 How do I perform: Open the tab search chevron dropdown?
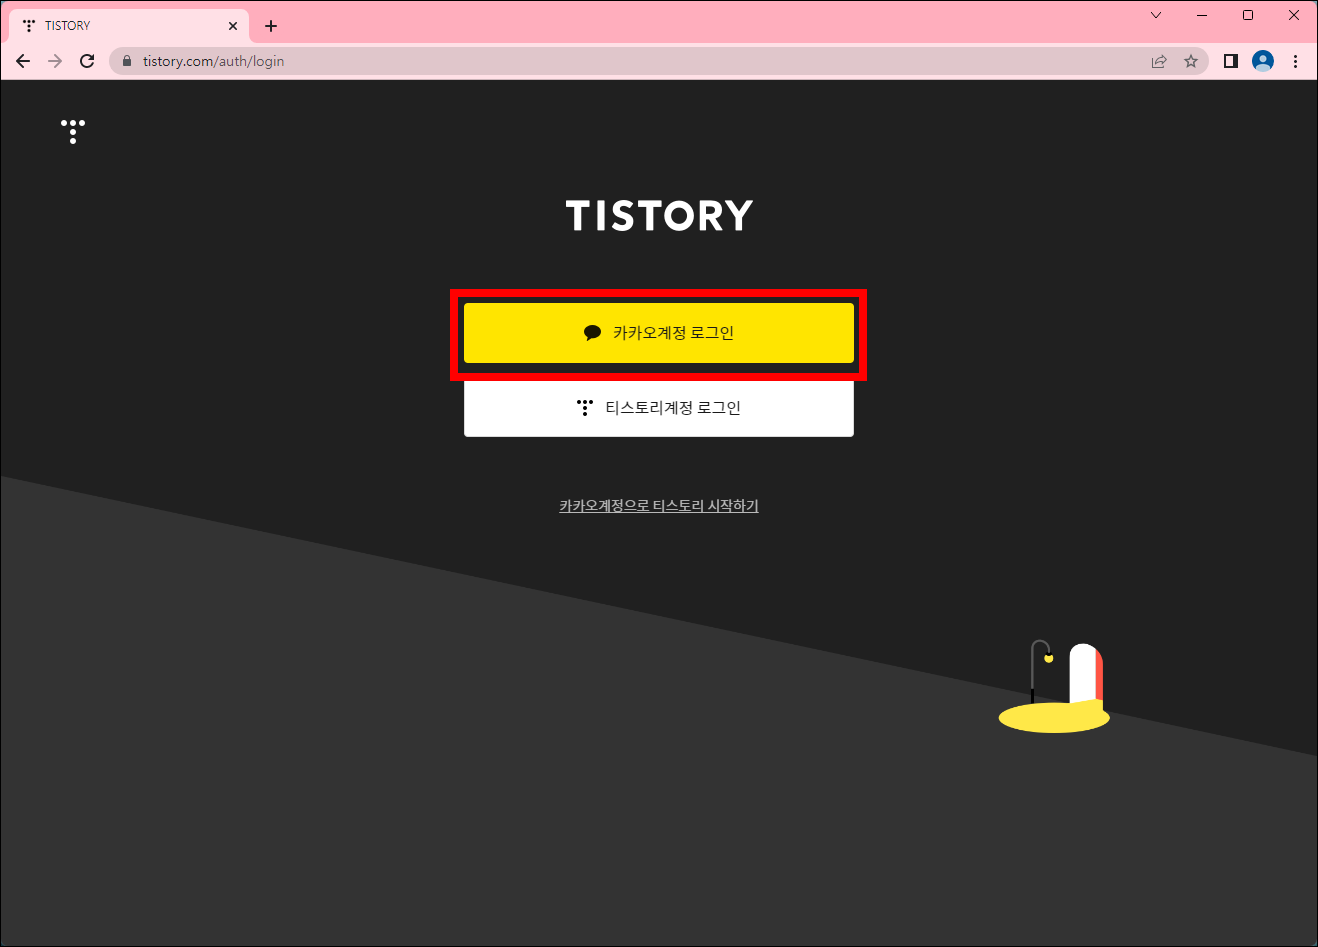1156,15
